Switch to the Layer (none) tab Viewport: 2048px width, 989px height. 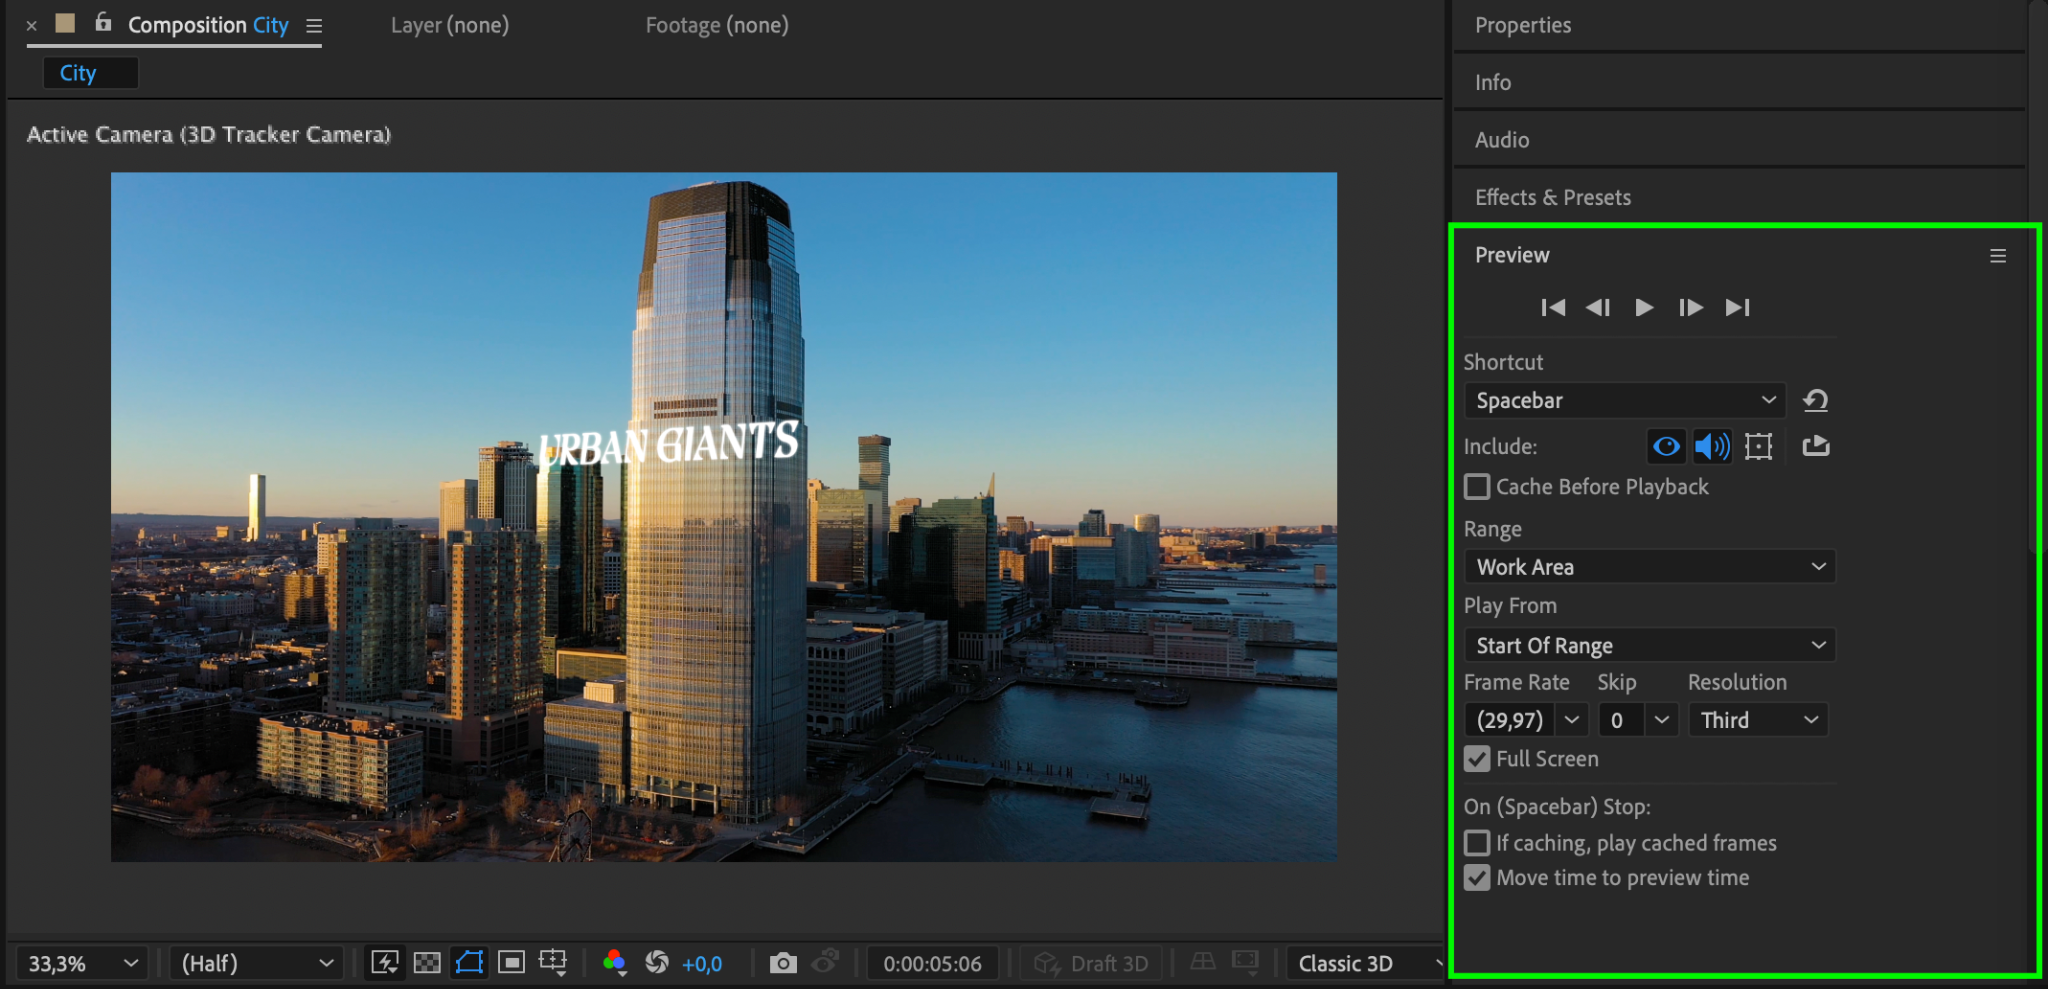(x=449, y=25)
